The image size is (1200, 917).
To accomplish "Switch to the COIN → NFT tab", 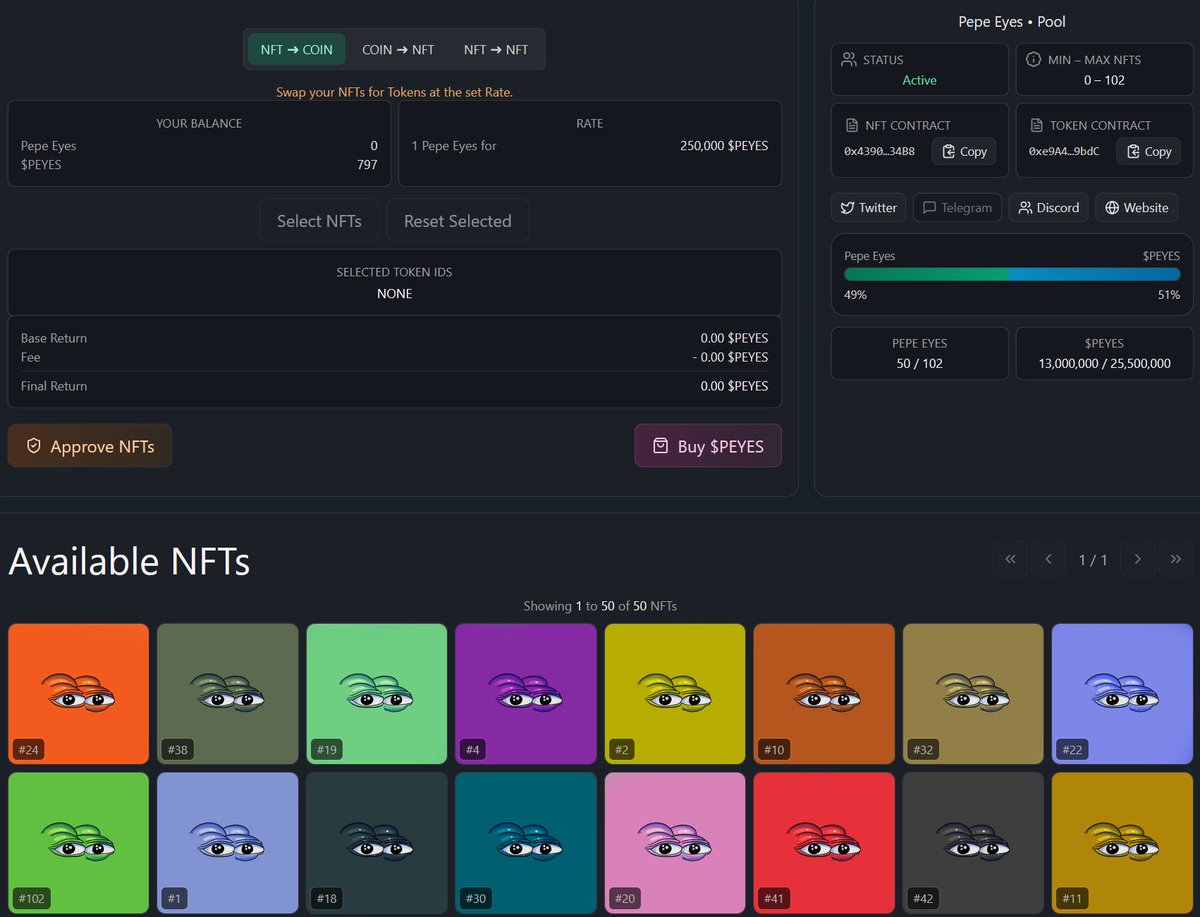I will 397,49.
